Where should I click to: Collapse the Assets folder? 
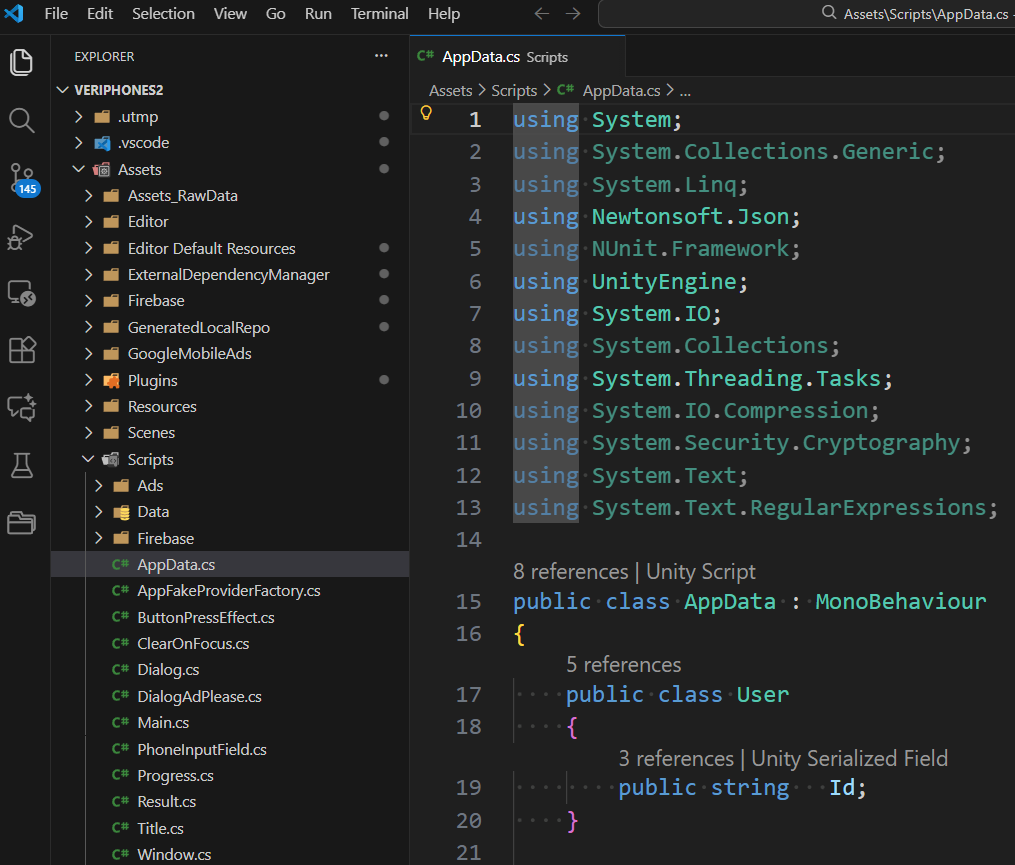(79, 170)
